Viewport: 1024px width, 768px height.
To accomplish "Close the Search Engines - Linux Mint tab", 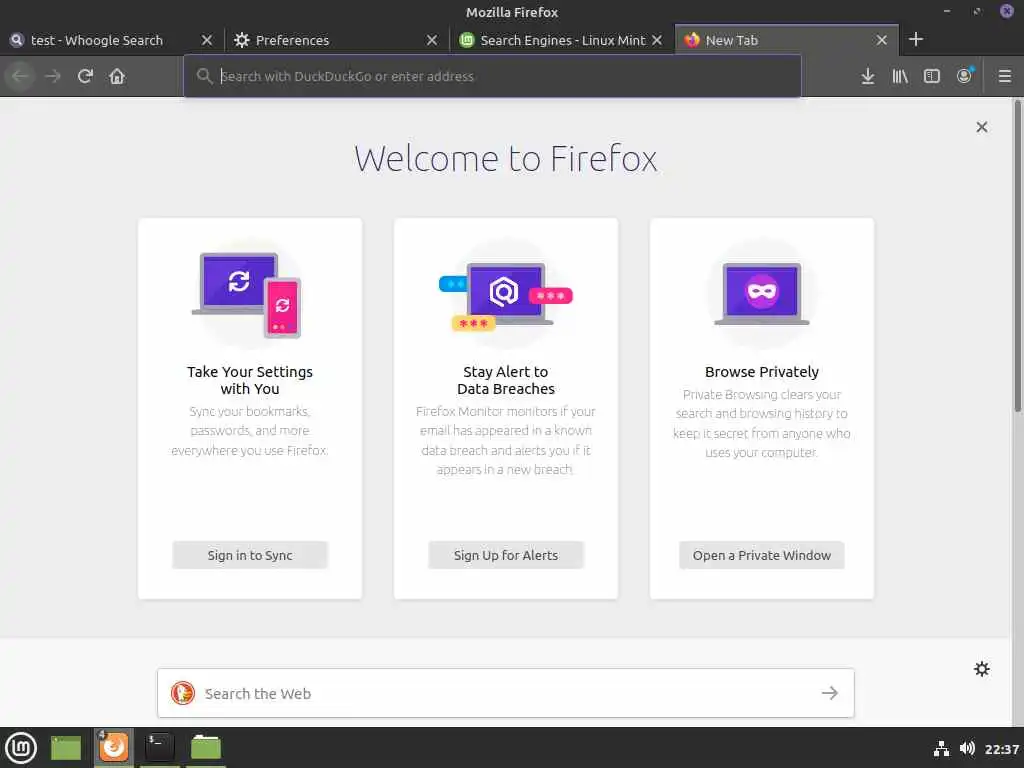I will click(657, 40).
